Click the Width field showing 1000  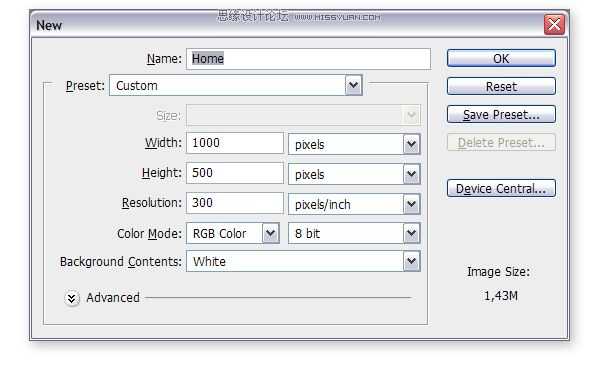pyautogui.click(x=235, y=143)
